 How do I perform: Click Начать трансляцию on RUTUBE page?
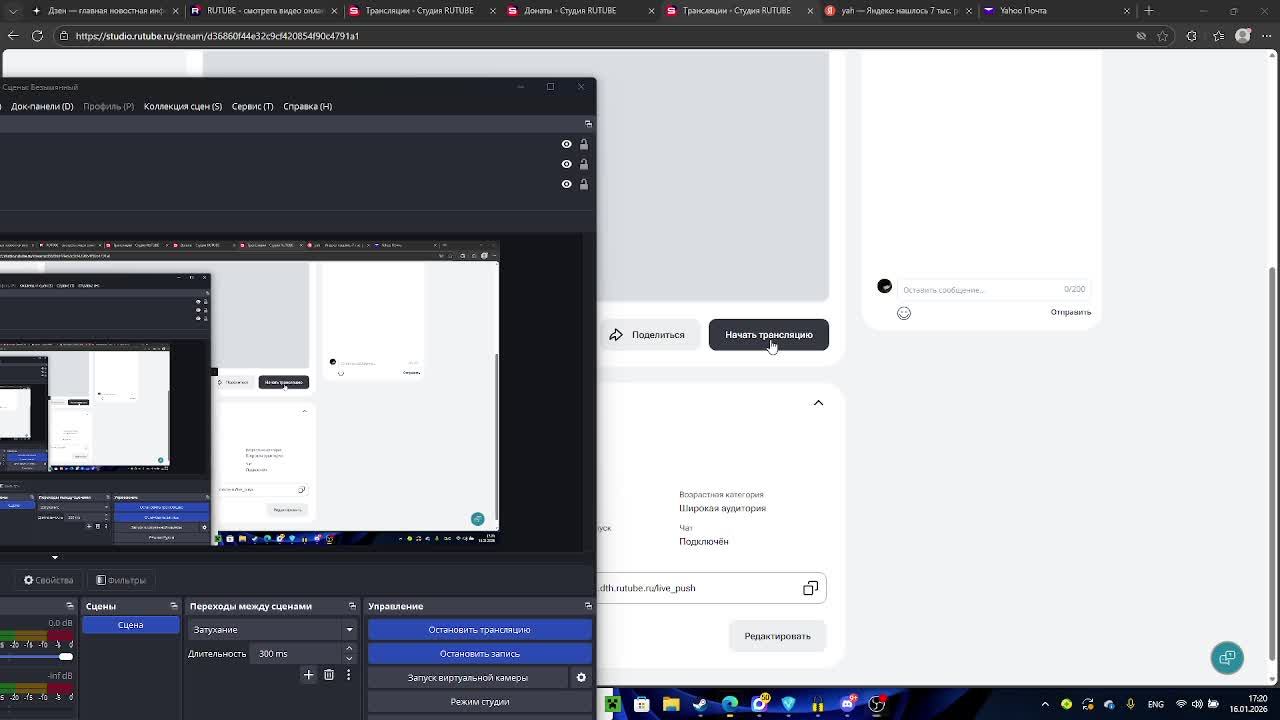coord(768,335)
